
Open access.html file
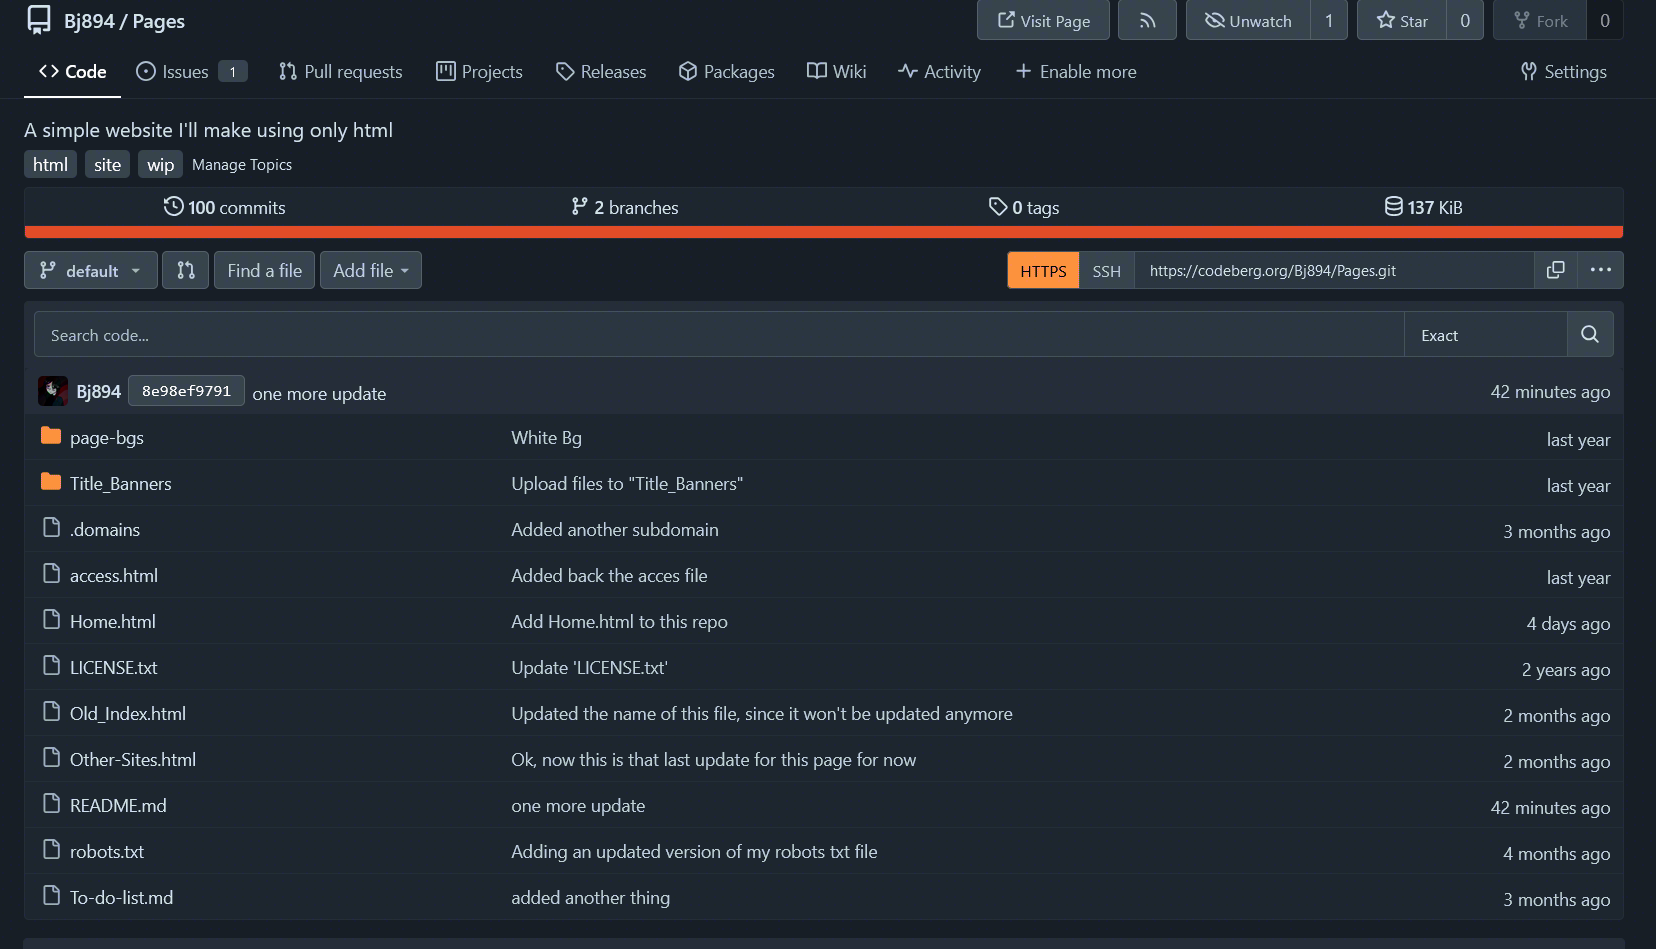[x=114, y=575]
